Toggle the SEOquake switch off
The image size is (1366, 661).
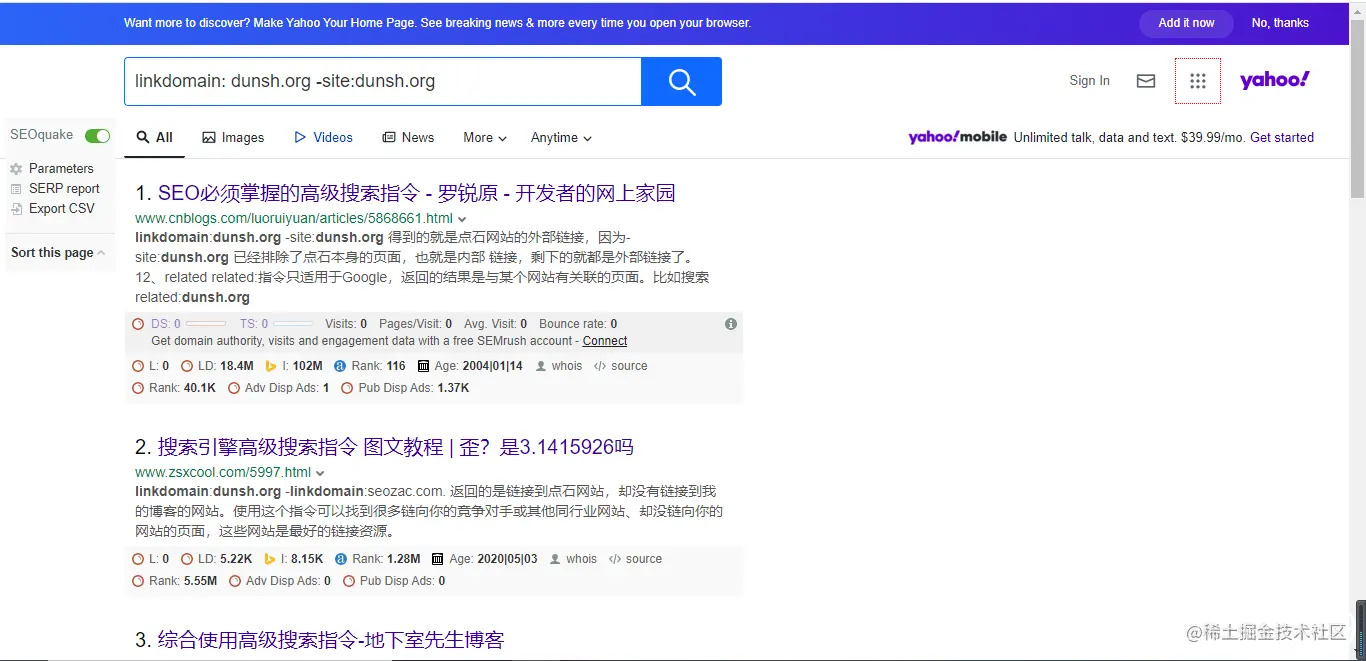pos(97,136)
